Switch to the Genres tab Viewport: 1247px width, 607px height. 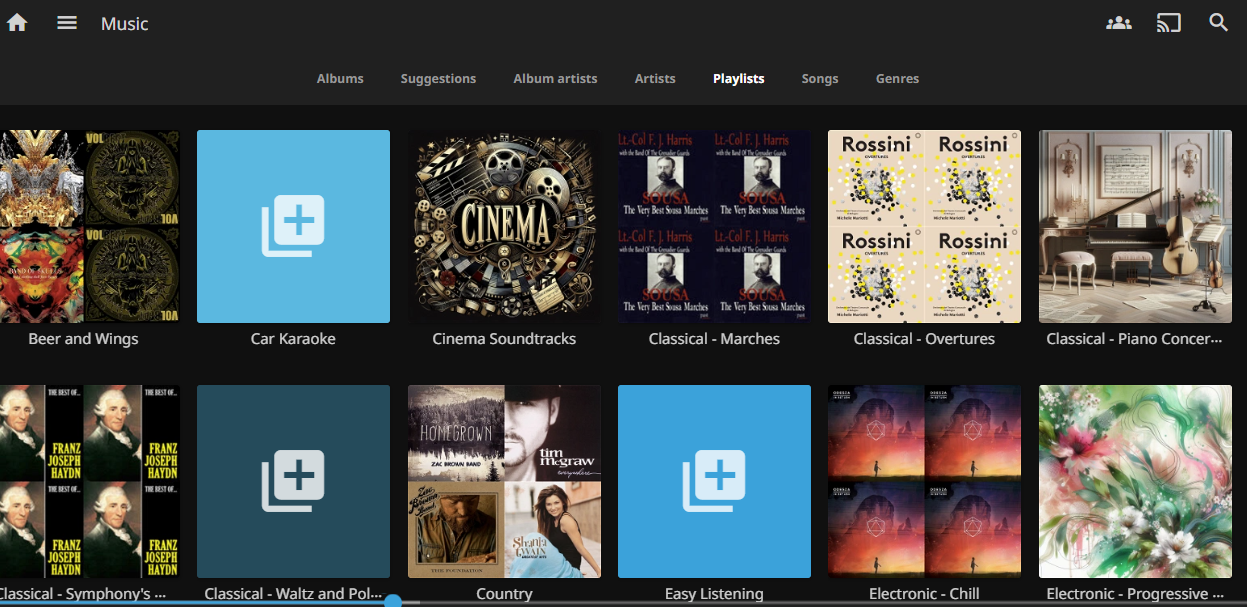[x=897, y=79]
